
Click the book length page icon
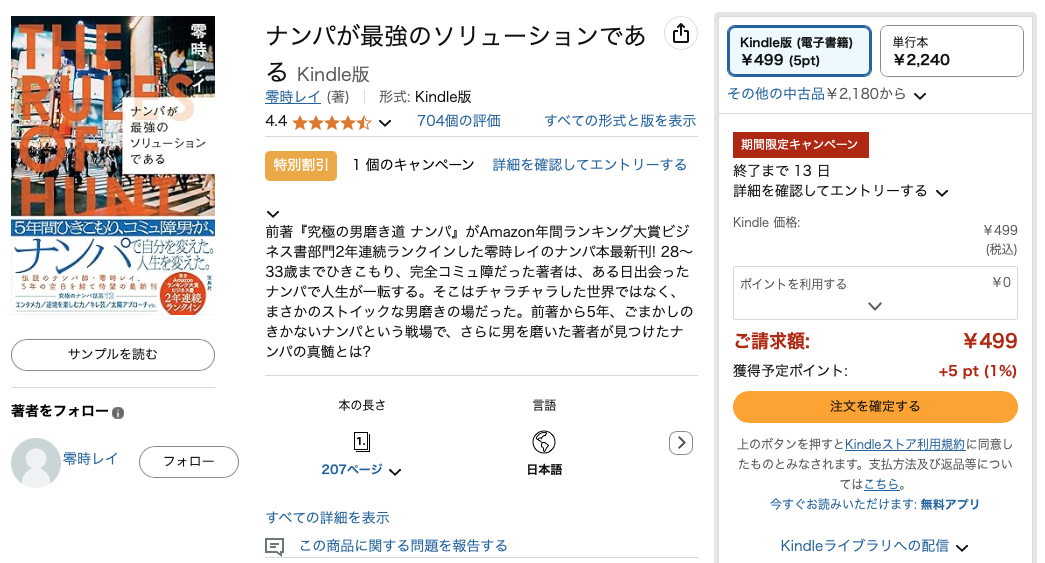click(x=361, y=442)
